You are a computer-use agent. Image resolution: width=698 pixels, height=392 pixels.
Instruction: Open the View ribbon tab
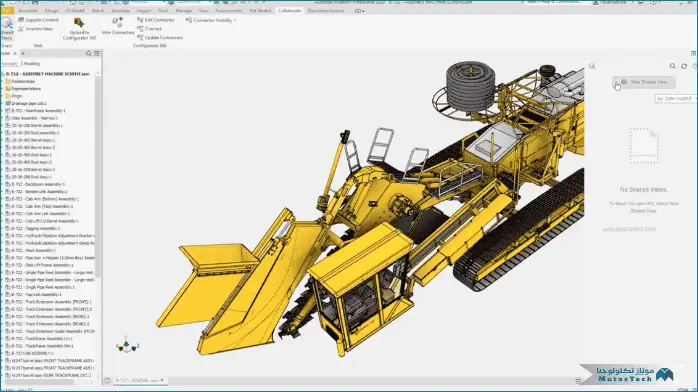(x=203, y=10)
